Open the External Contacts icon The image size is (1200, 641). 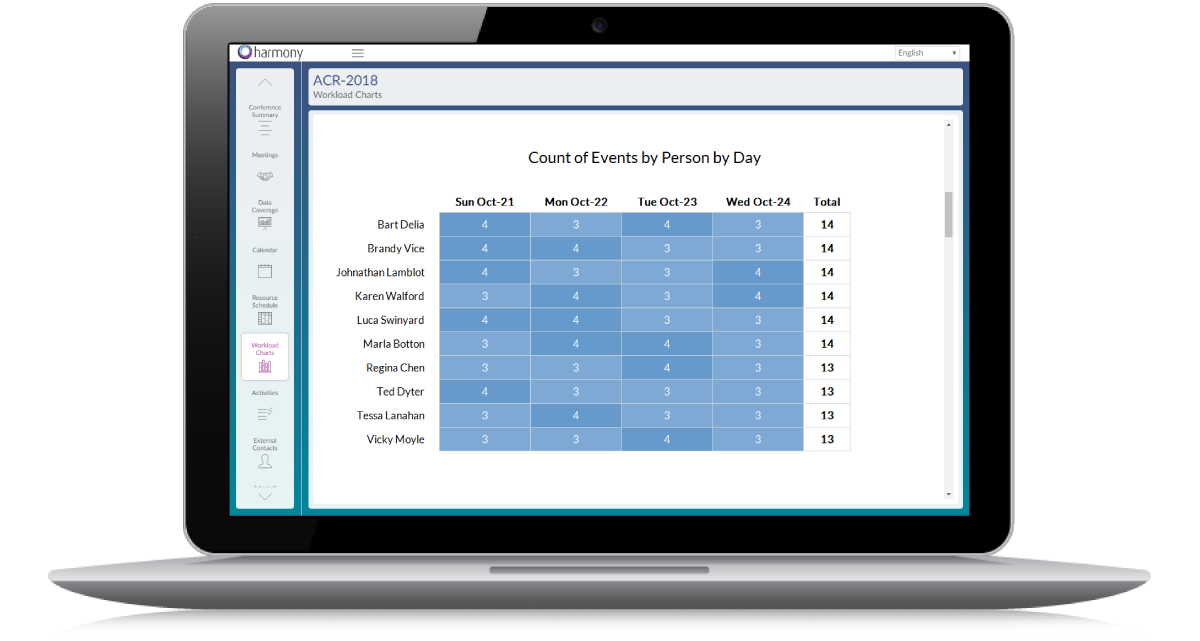[265, 461]
